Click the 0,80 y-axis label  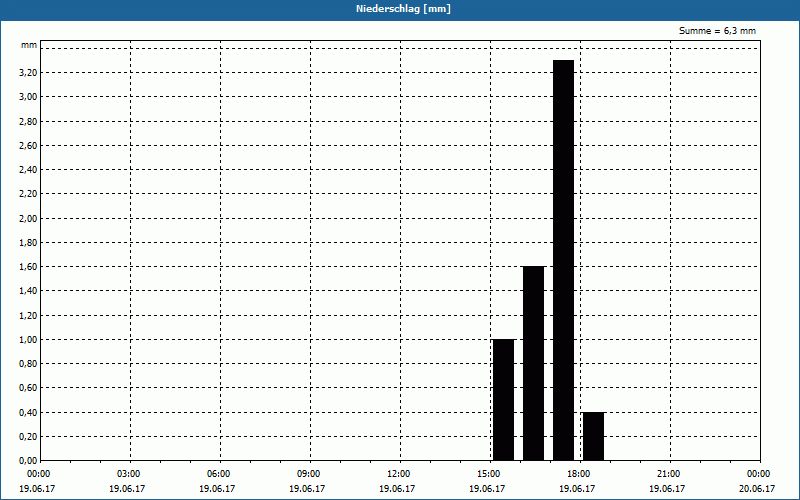click(28, 364)
